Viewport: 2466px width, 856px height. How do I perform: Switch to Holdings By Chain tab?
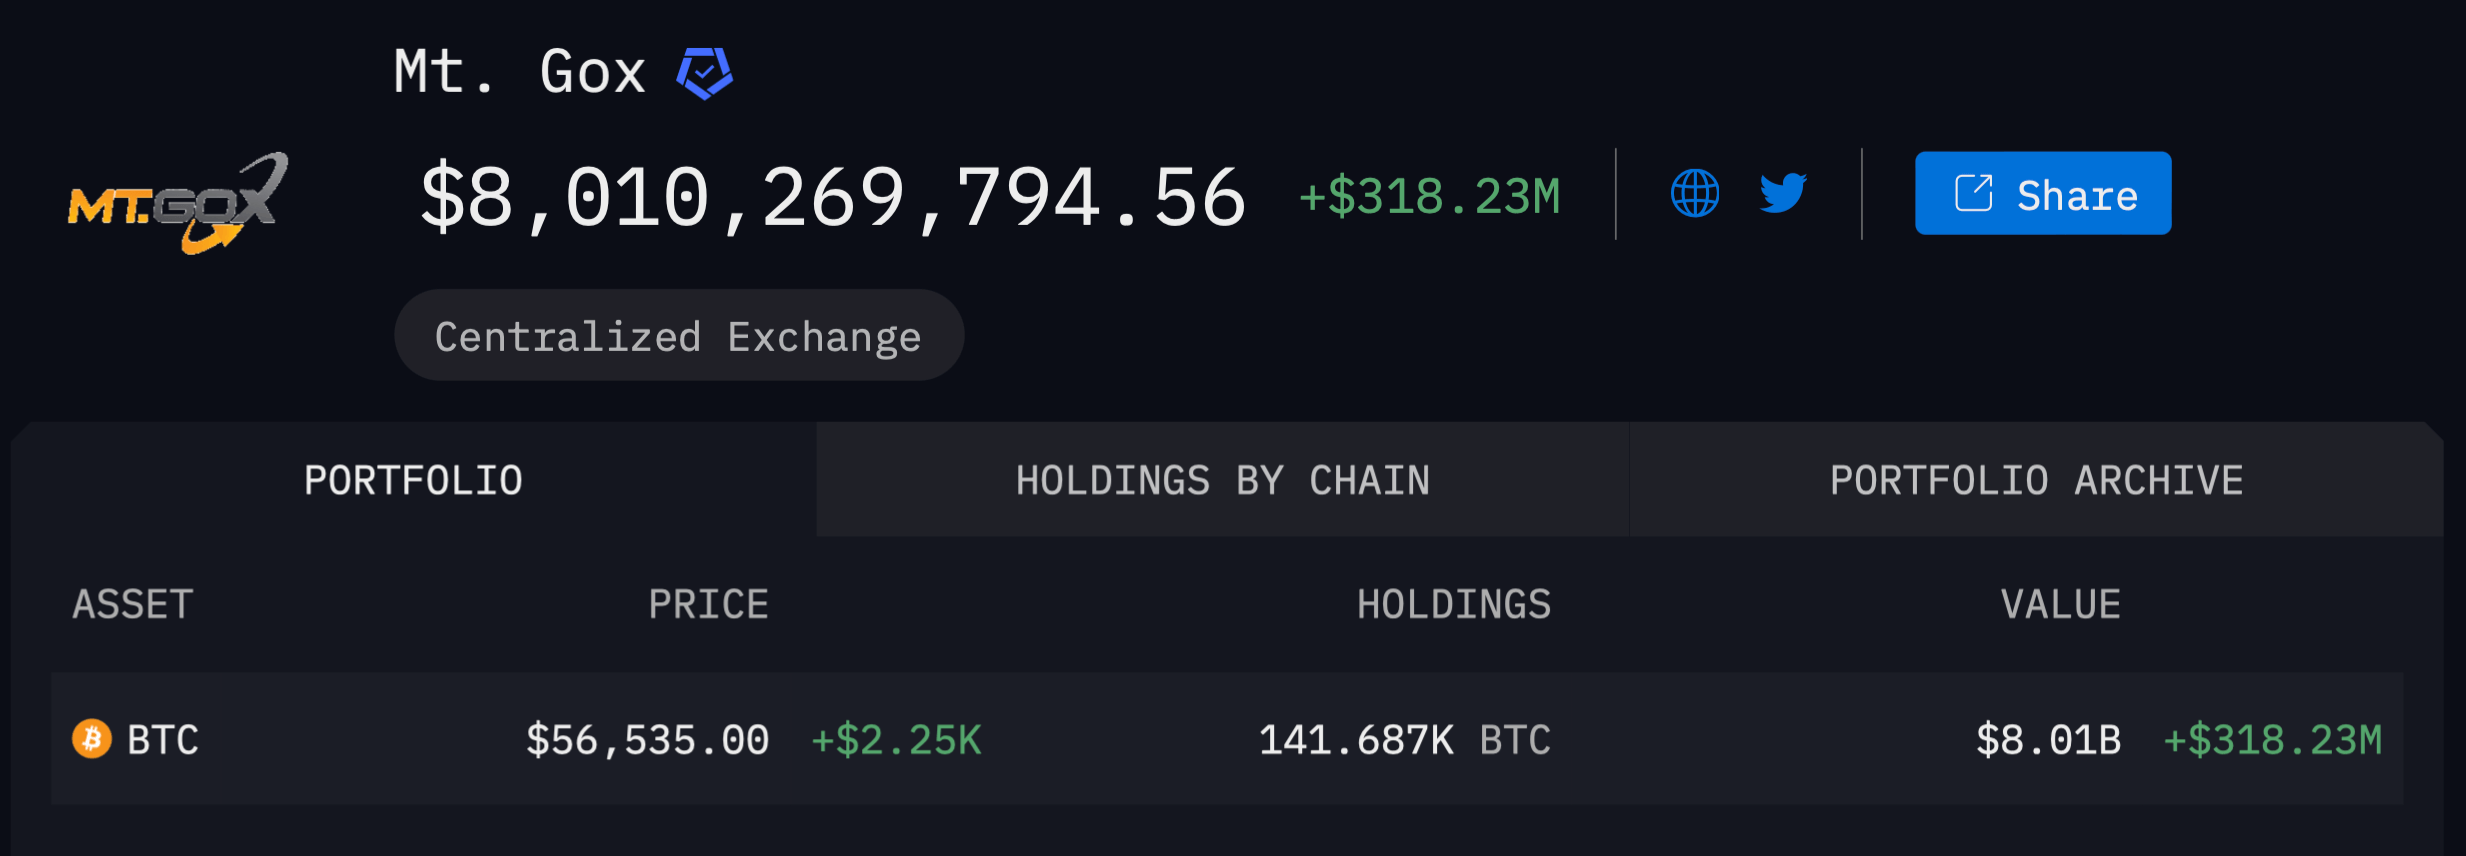[x=1223, y=480]
